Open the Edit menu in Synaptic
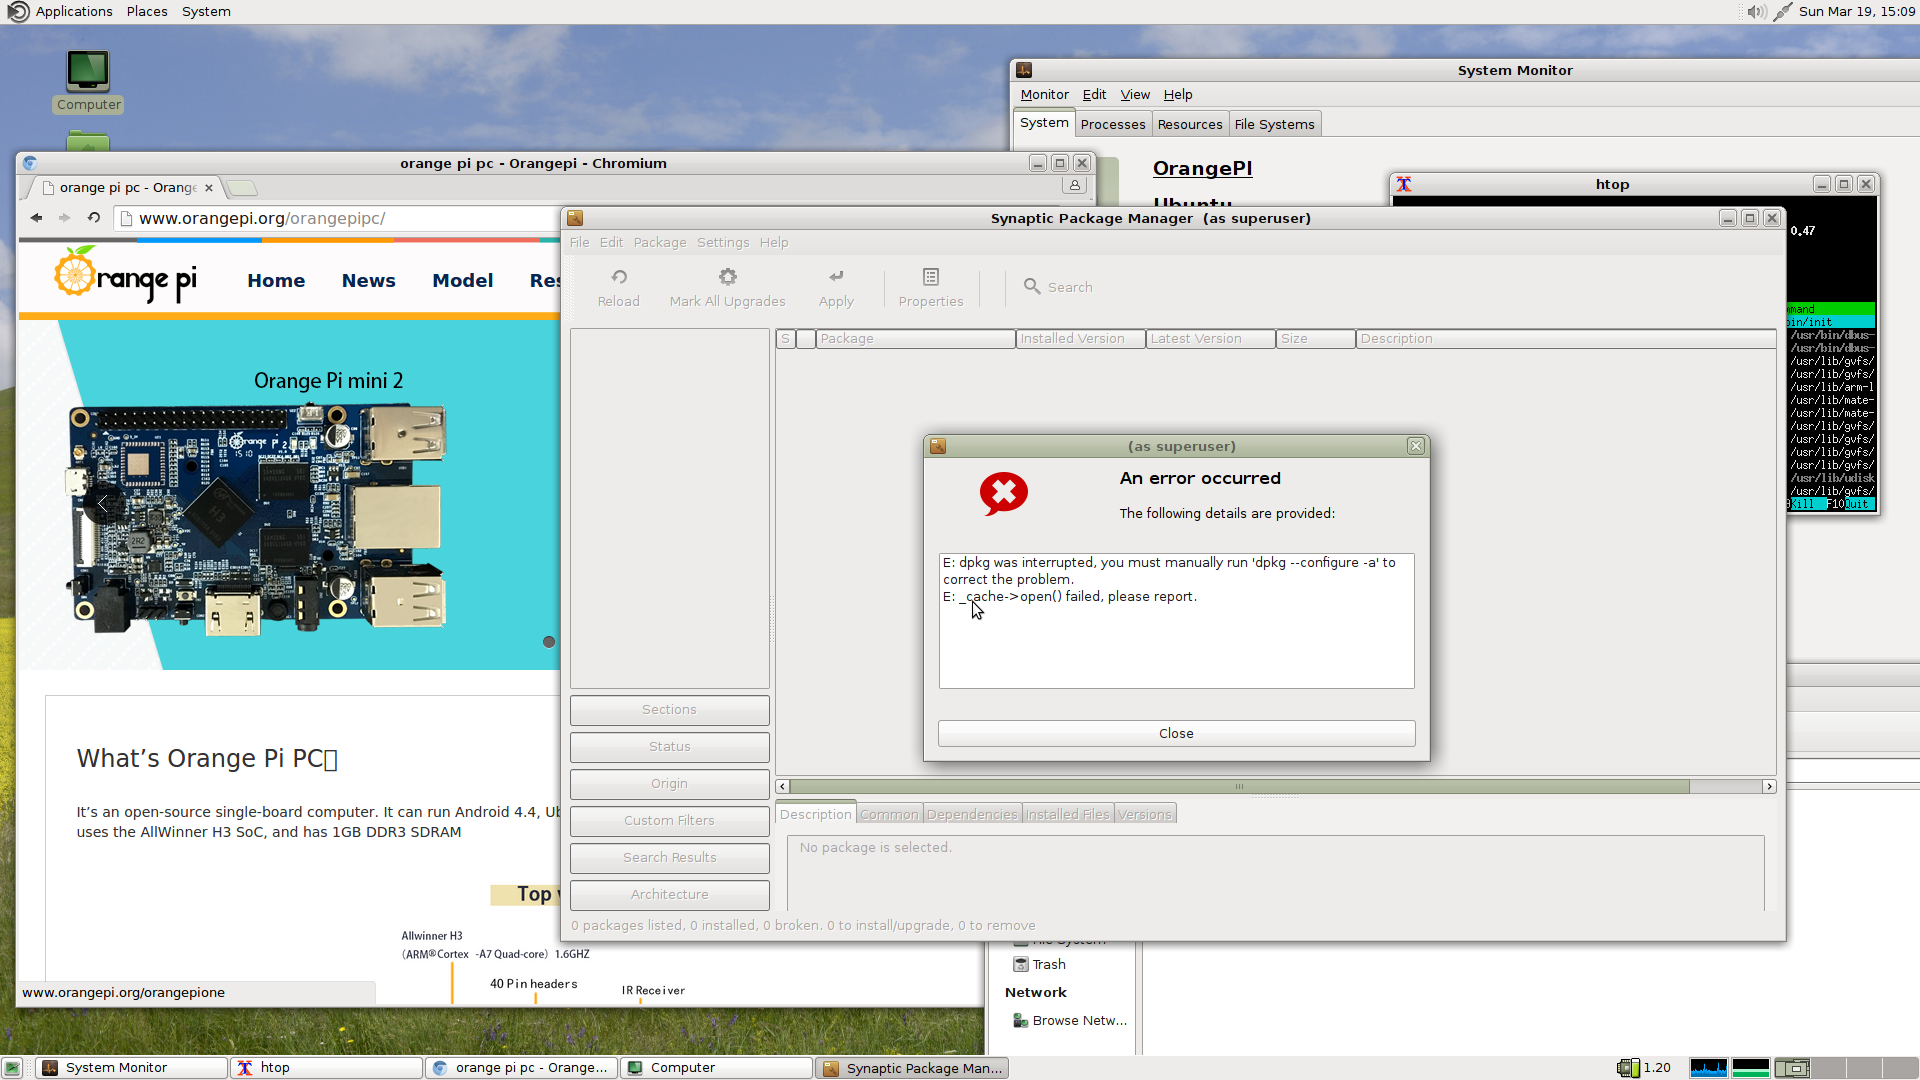This screenshot has height=1080, width=1920. pyautogui.click(x=611, y=242)
